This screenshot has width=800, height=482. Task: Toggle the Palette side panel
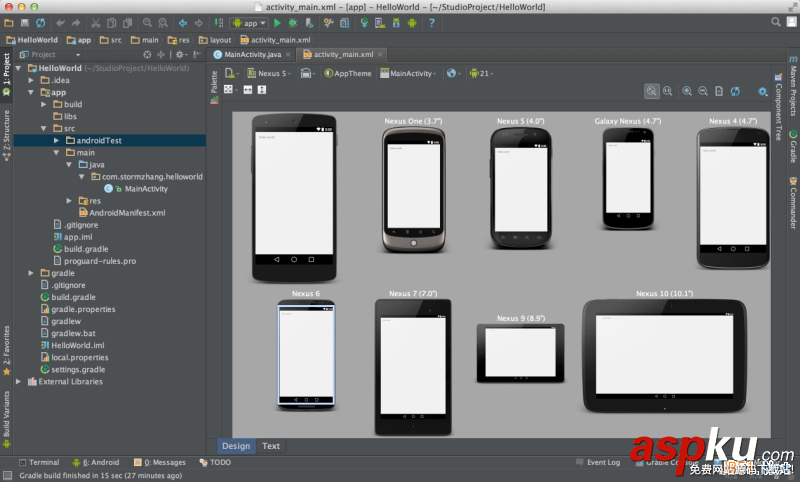214,86
